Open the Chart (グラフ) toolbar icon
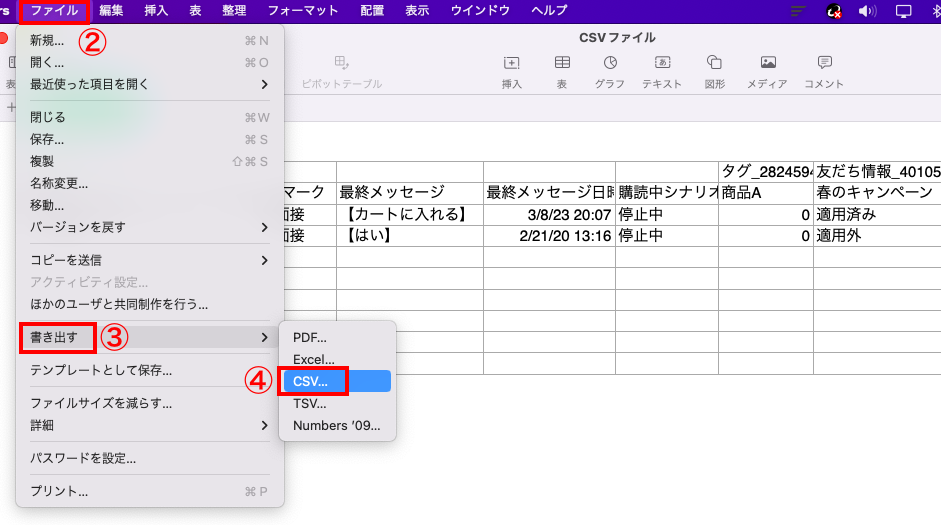The image size is (941, 525). [x=610, y=62]
